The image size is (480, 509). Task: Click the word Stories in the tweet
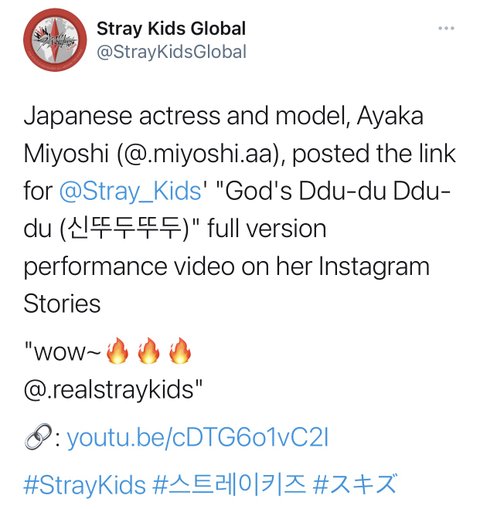pos(62,304)
